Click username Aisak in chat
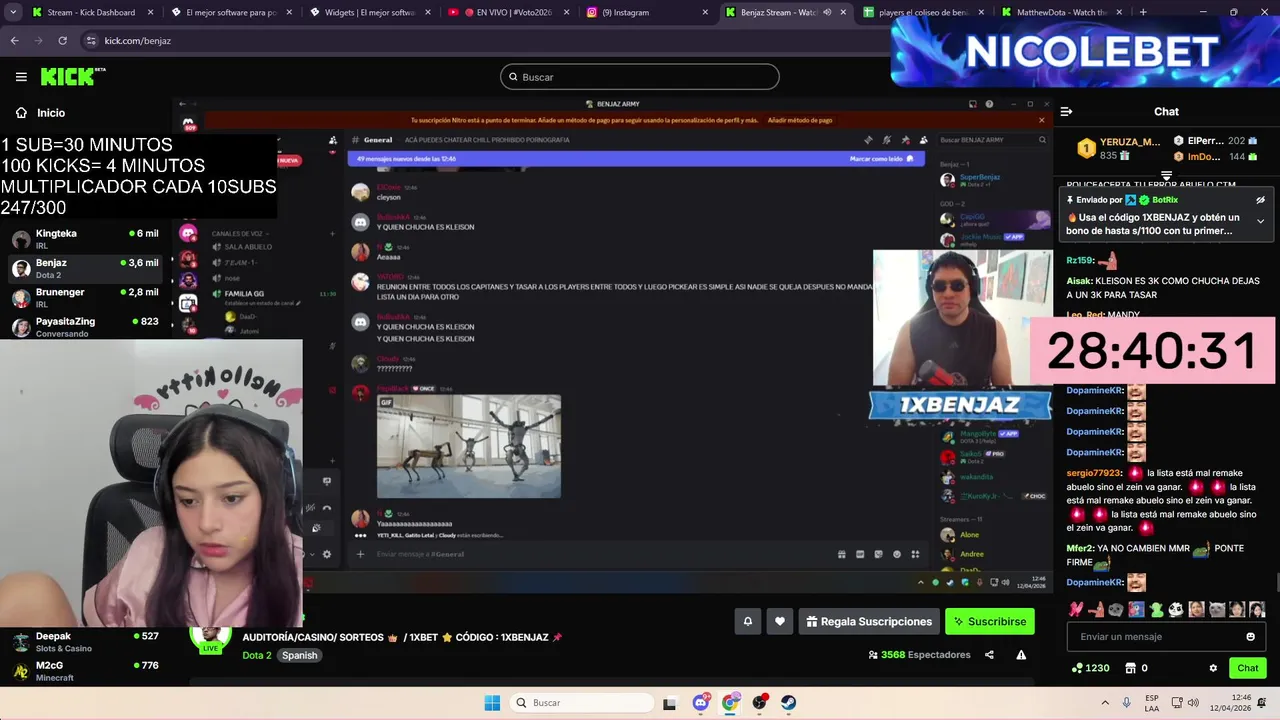Image resolution: width=1280 pixels, height=720 pixels. (x=1080, y=282)
